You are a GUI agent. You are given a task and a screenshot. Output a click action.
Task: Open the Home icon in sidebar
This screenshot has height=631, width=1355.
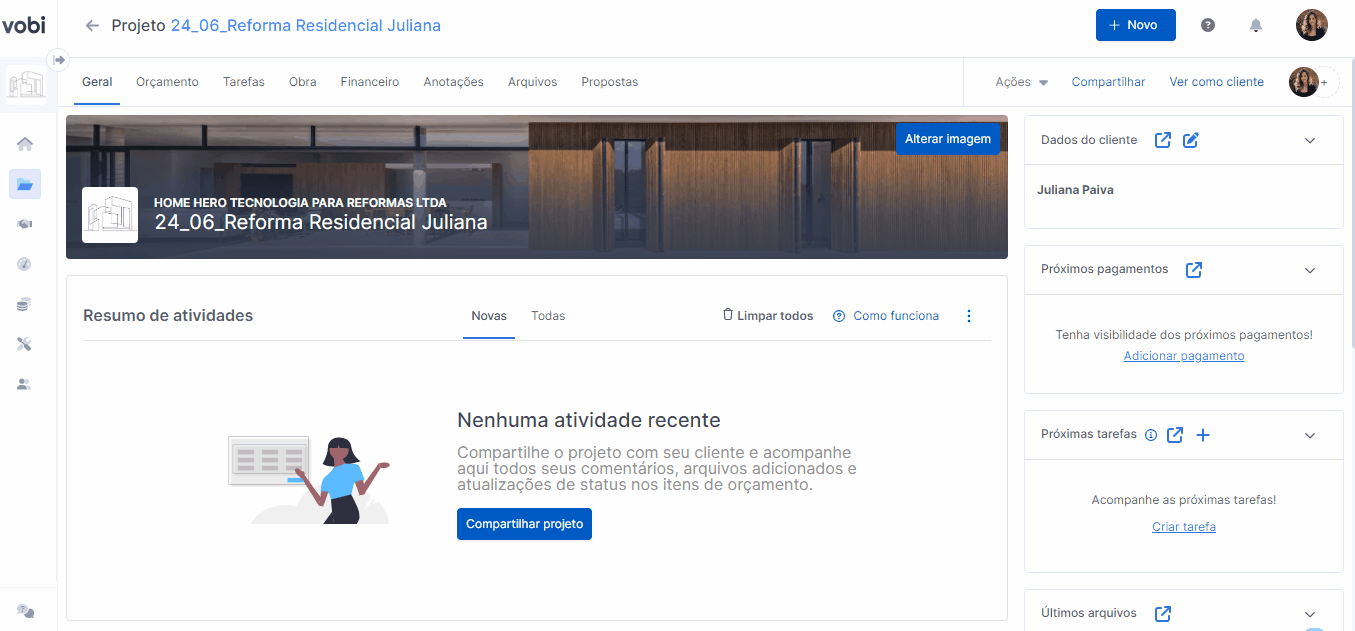coord(25,144)
